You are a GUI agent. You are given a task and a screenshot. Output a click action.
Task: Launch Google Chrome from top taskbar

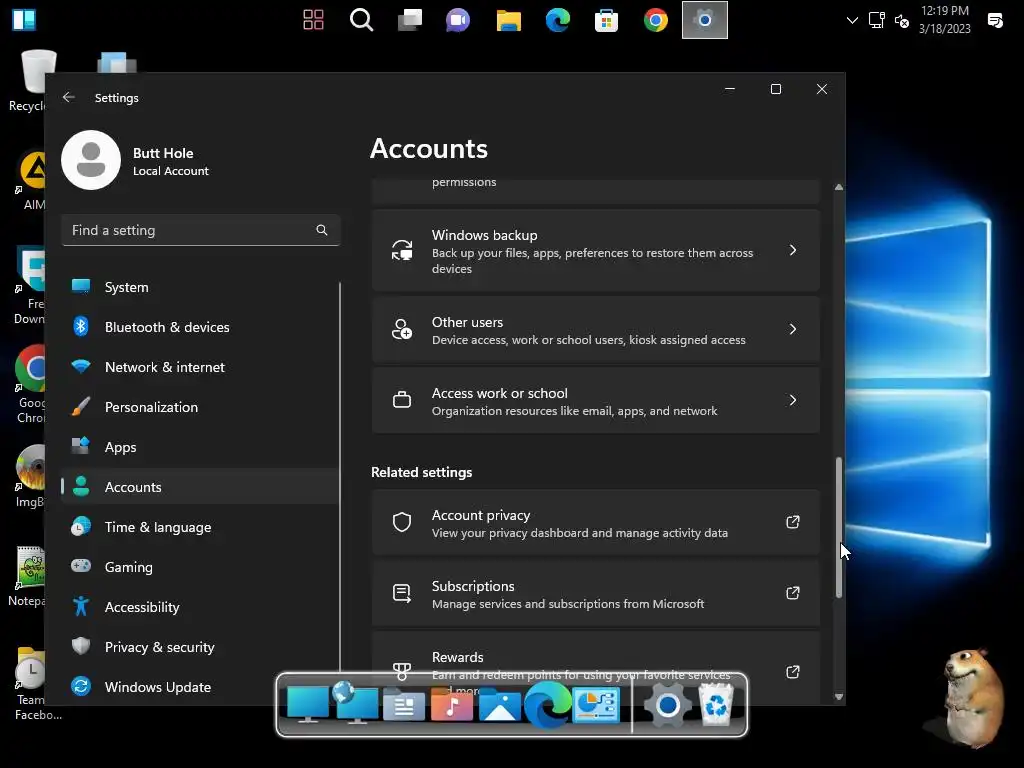(656, 20)
